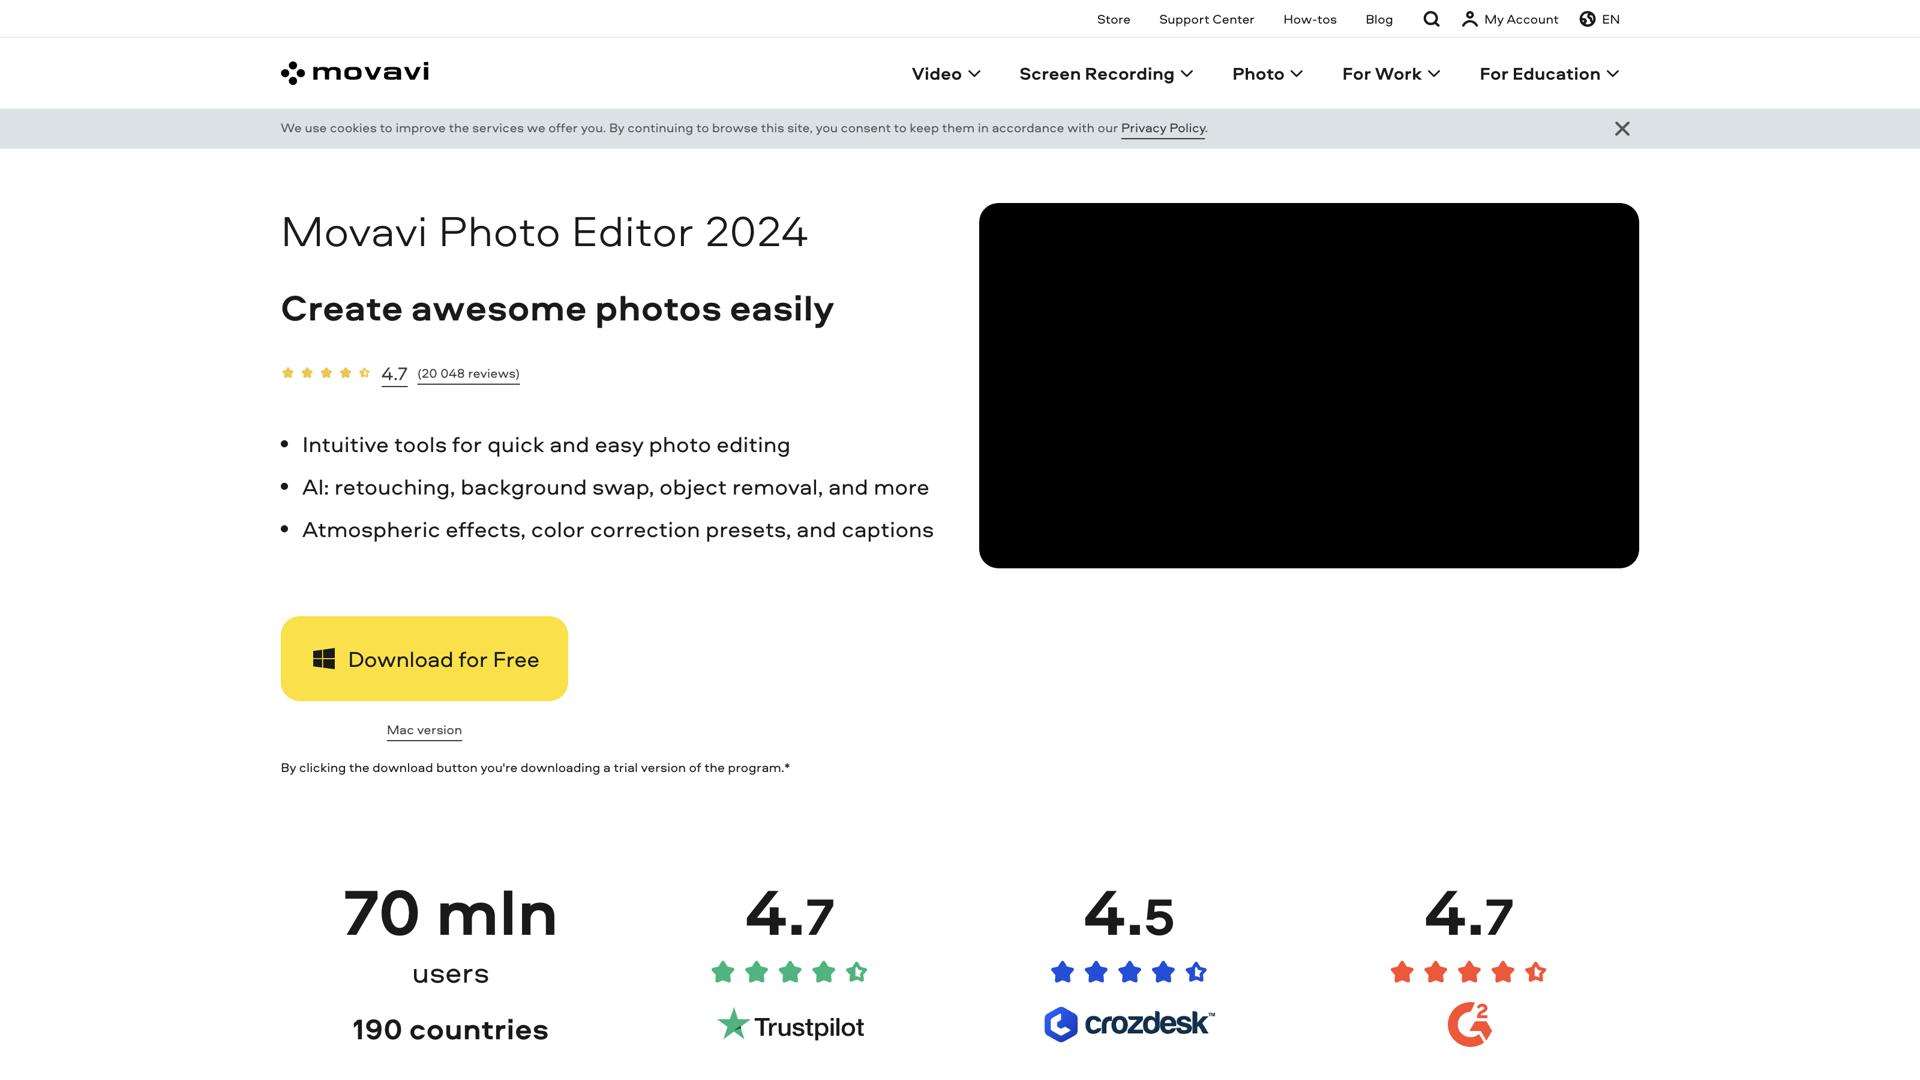Open My Account user icon
This screenshot has width=1920, height=1080.
(x=1469, y=19)
